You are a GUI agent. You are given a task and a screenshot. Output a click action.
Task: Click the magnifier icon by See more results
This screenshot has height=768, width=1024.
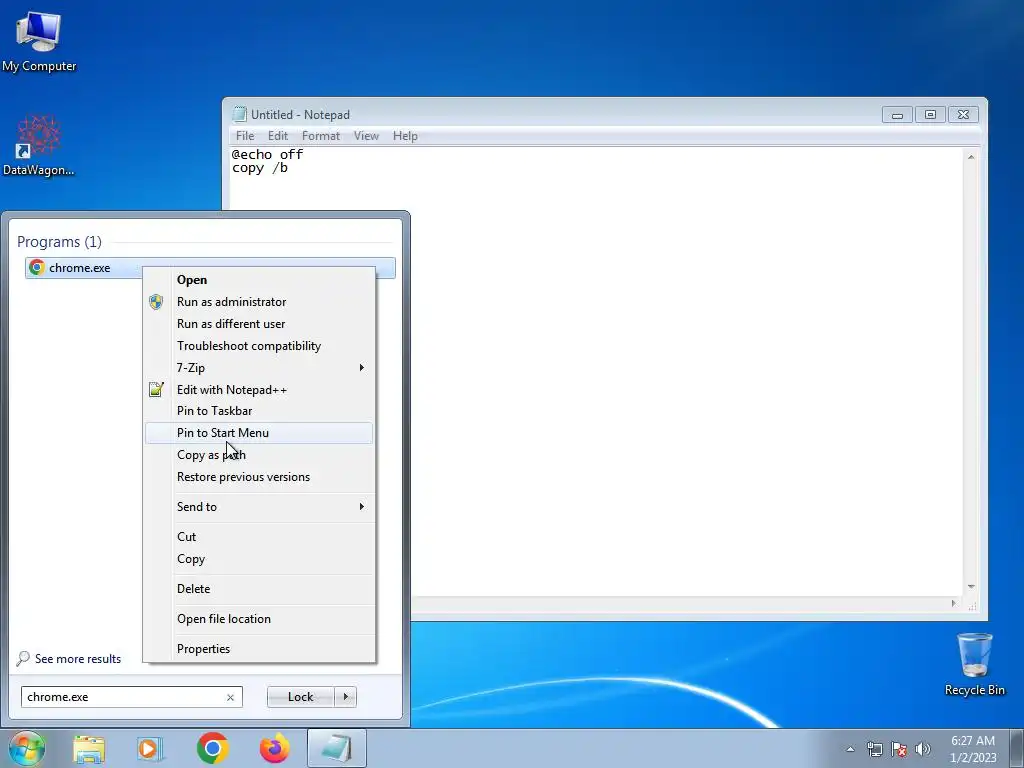(x=24, y=658)
